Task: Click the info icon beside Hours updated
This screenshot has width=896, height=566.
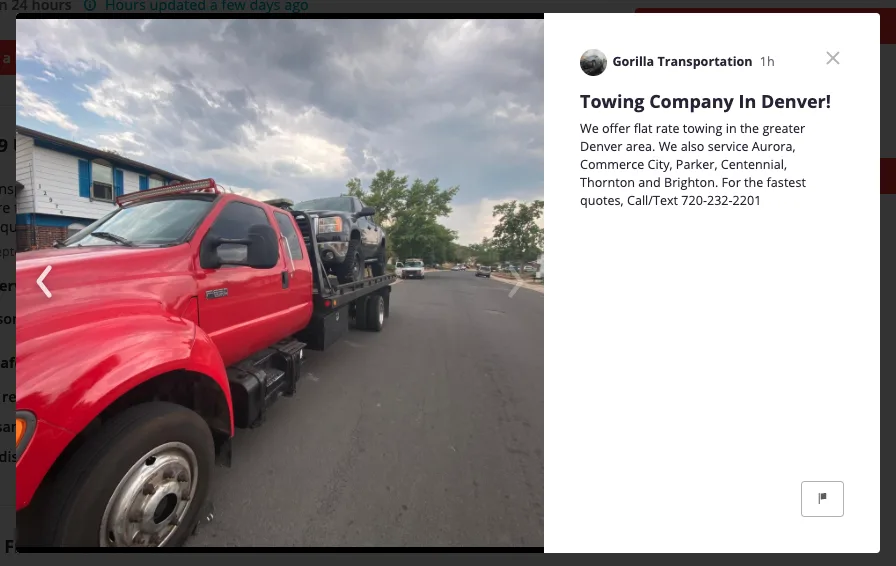Action: (x=90, y=6)
